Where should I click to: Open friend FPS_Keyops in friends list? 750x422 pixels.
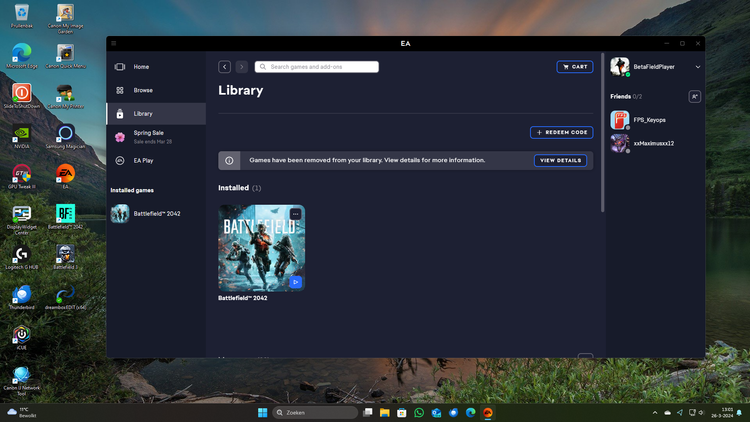coord(649,120)
